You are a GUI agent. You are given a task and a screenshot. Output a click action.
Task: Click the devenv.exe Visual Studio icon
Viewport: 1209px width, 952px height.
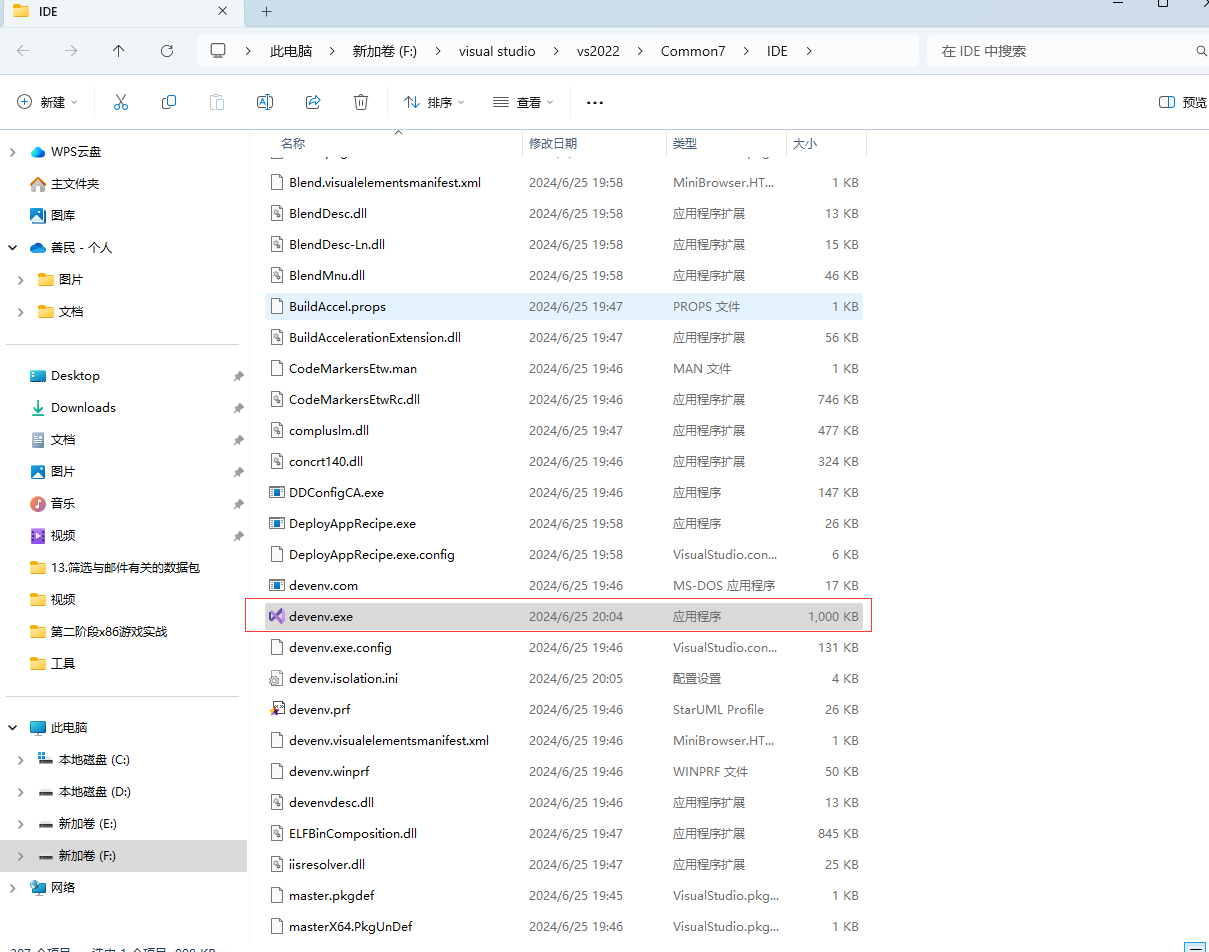coord(277,616)
